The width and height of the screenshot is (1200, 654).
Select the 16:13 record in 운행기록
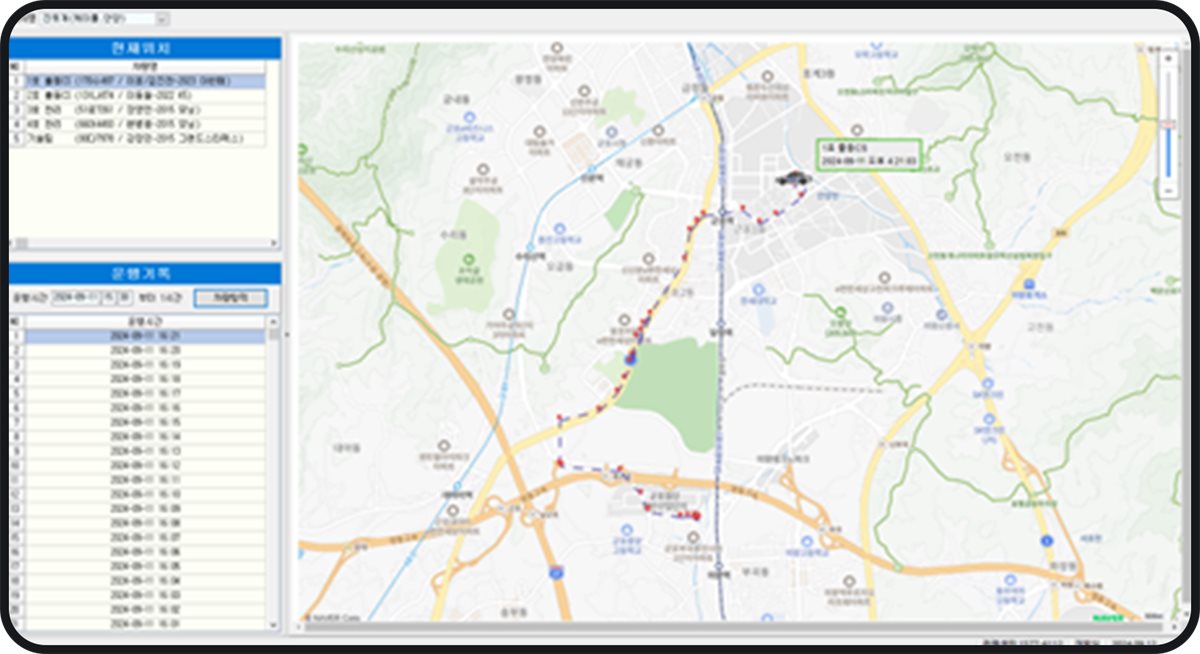[x=146, y=452]
